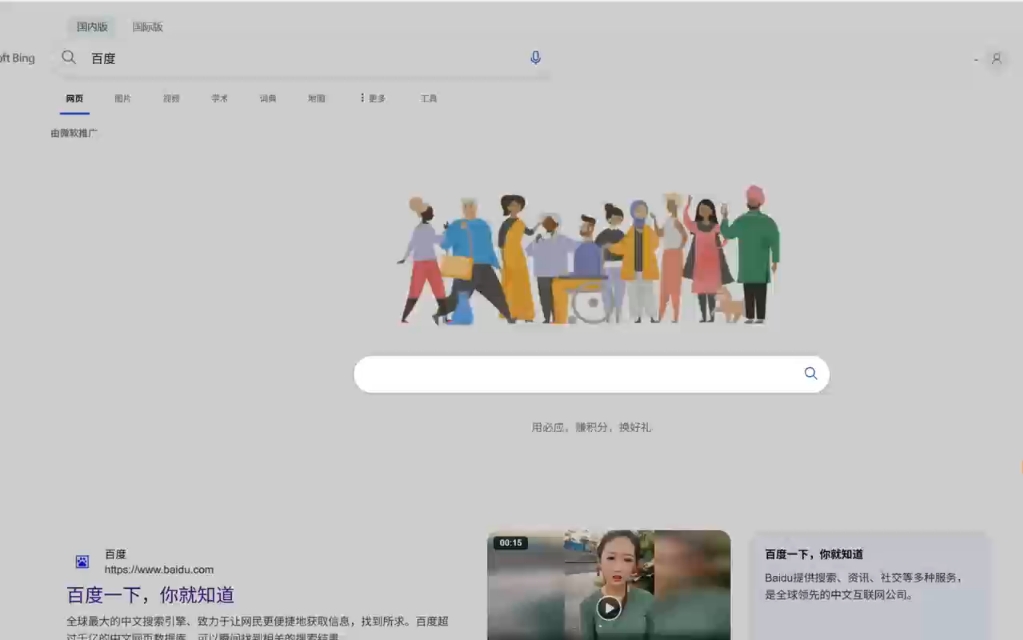Open the user account icon
The image size is (1023, 640).
pyautogui.click(x=996, y=59)
